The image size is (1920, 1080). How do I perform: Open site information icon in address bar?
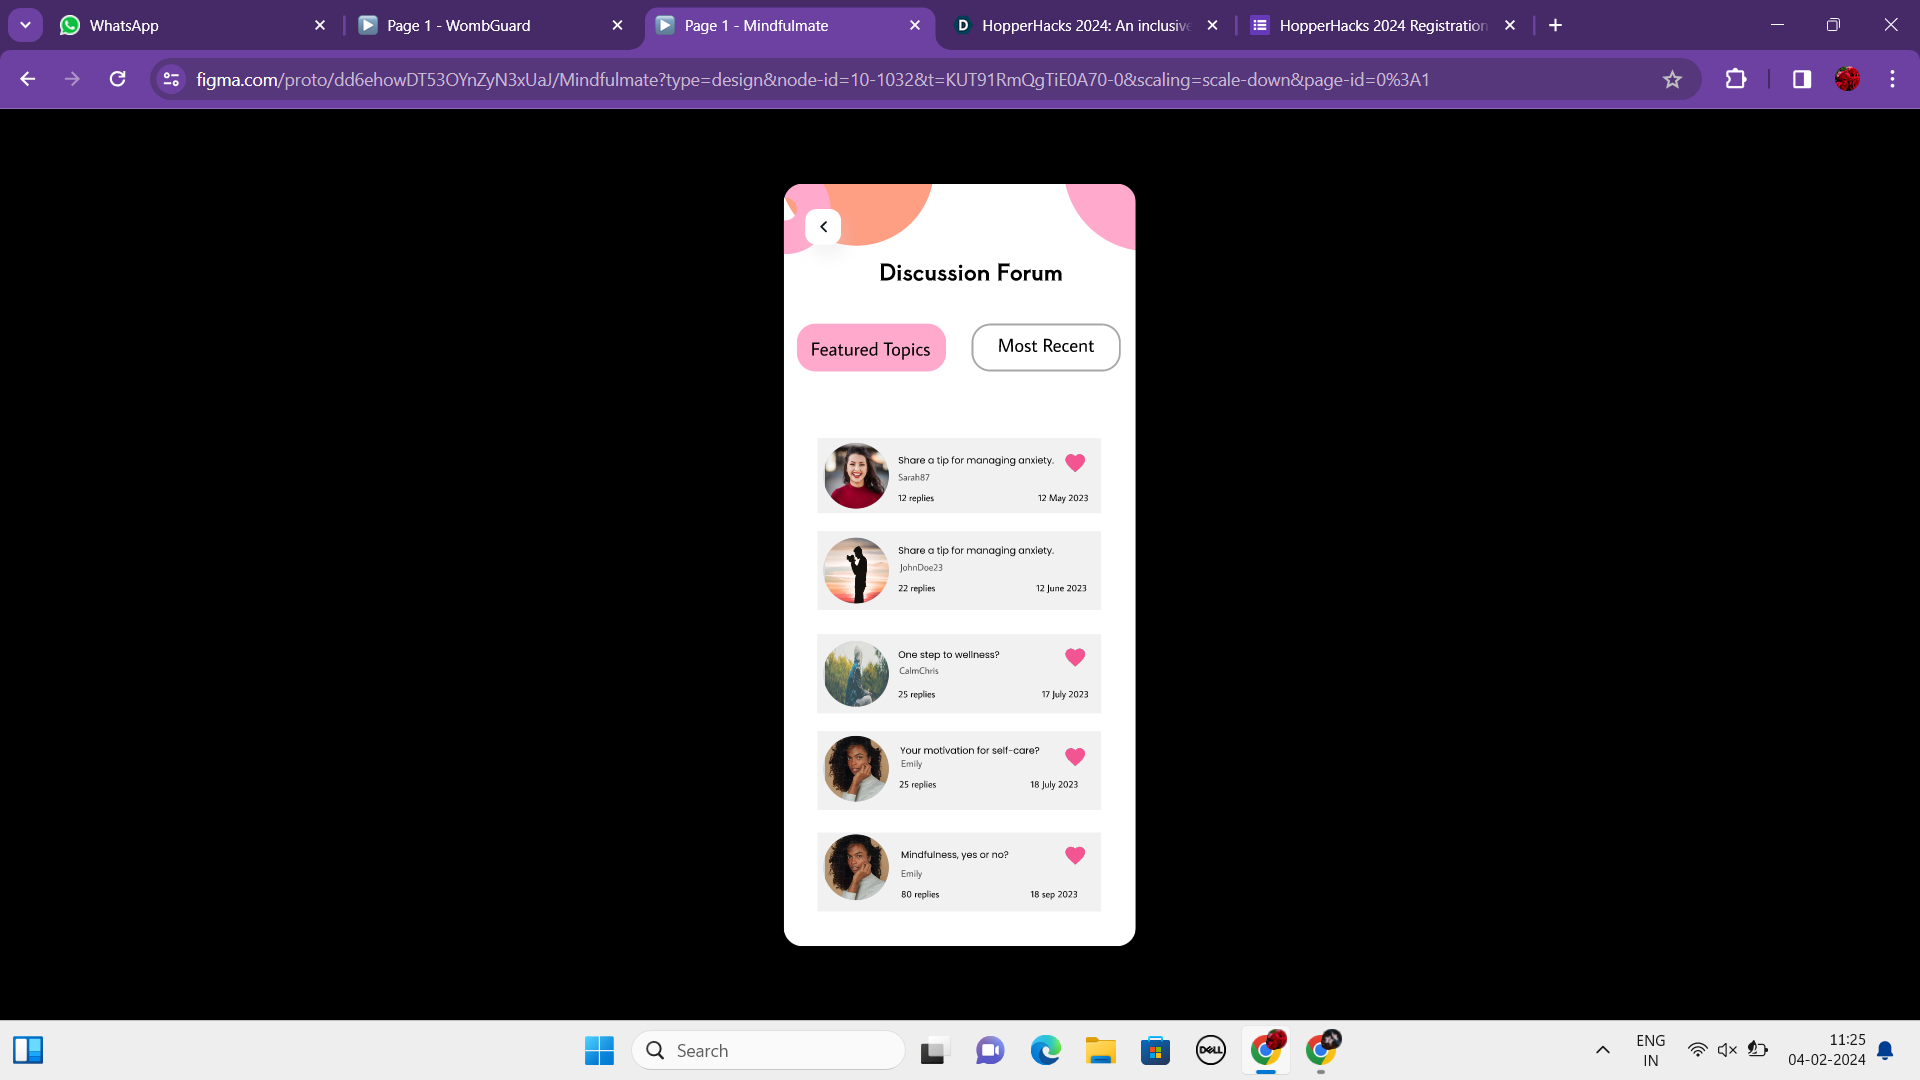[171, 79]
